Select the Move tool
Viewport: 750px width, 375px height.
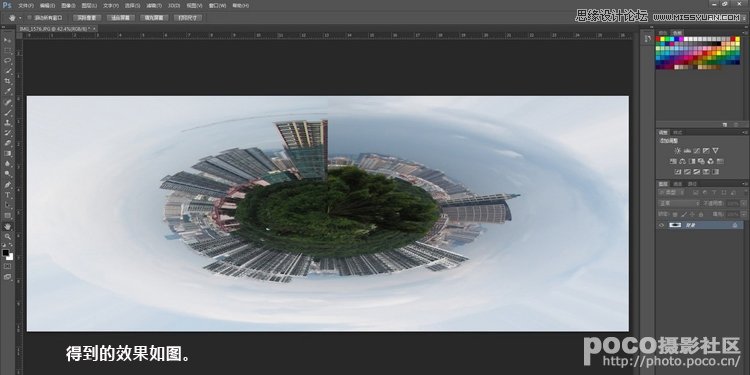coord(7,40)
